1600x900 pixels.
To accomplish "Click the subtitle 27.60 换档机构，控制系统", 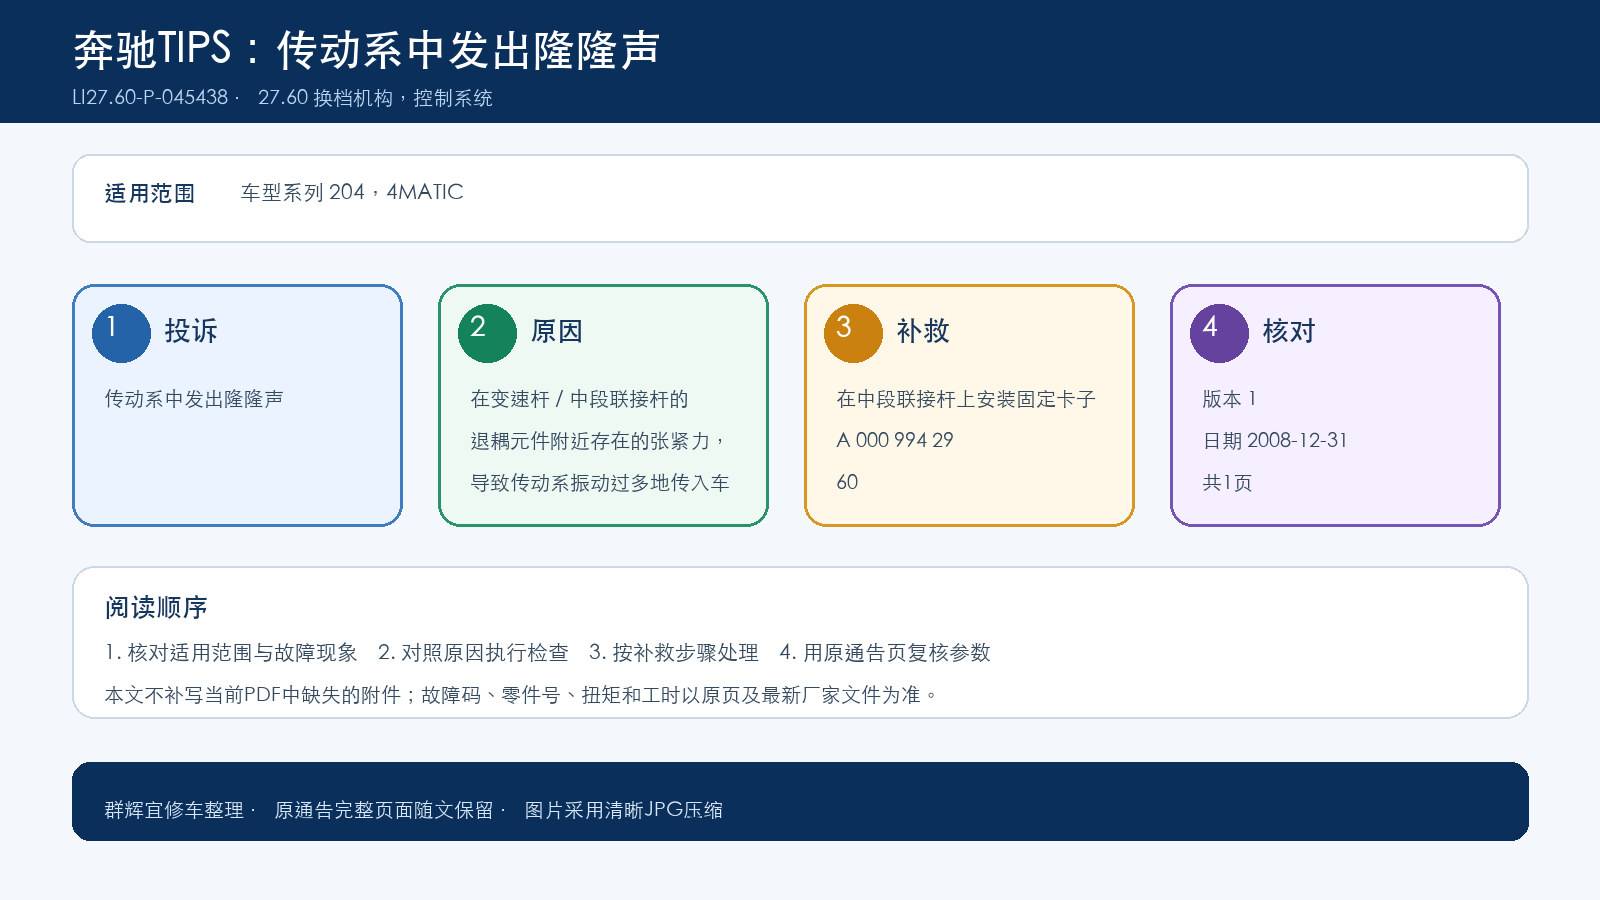I will 375,98.
